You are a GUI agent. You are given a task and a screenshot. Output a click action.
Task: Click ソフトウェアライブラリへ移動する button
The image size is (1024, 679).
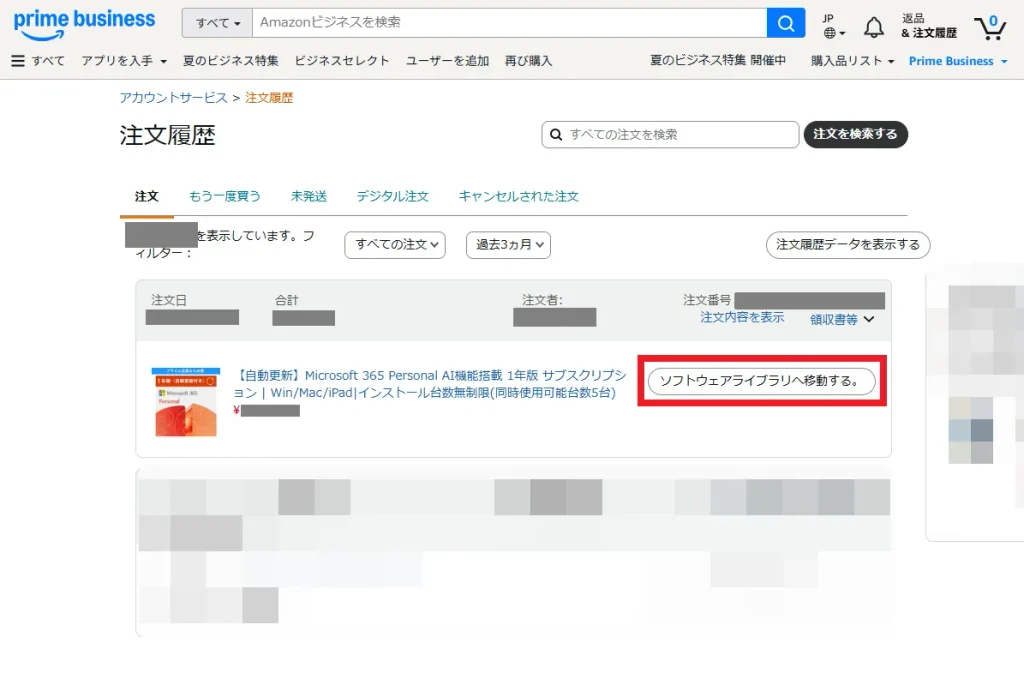click(761, 381)
